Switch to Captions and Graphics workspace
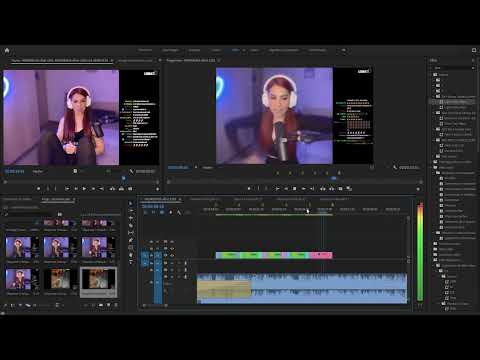Image resolution: width=480 pixels, height=360 pixels. (284, 50)
